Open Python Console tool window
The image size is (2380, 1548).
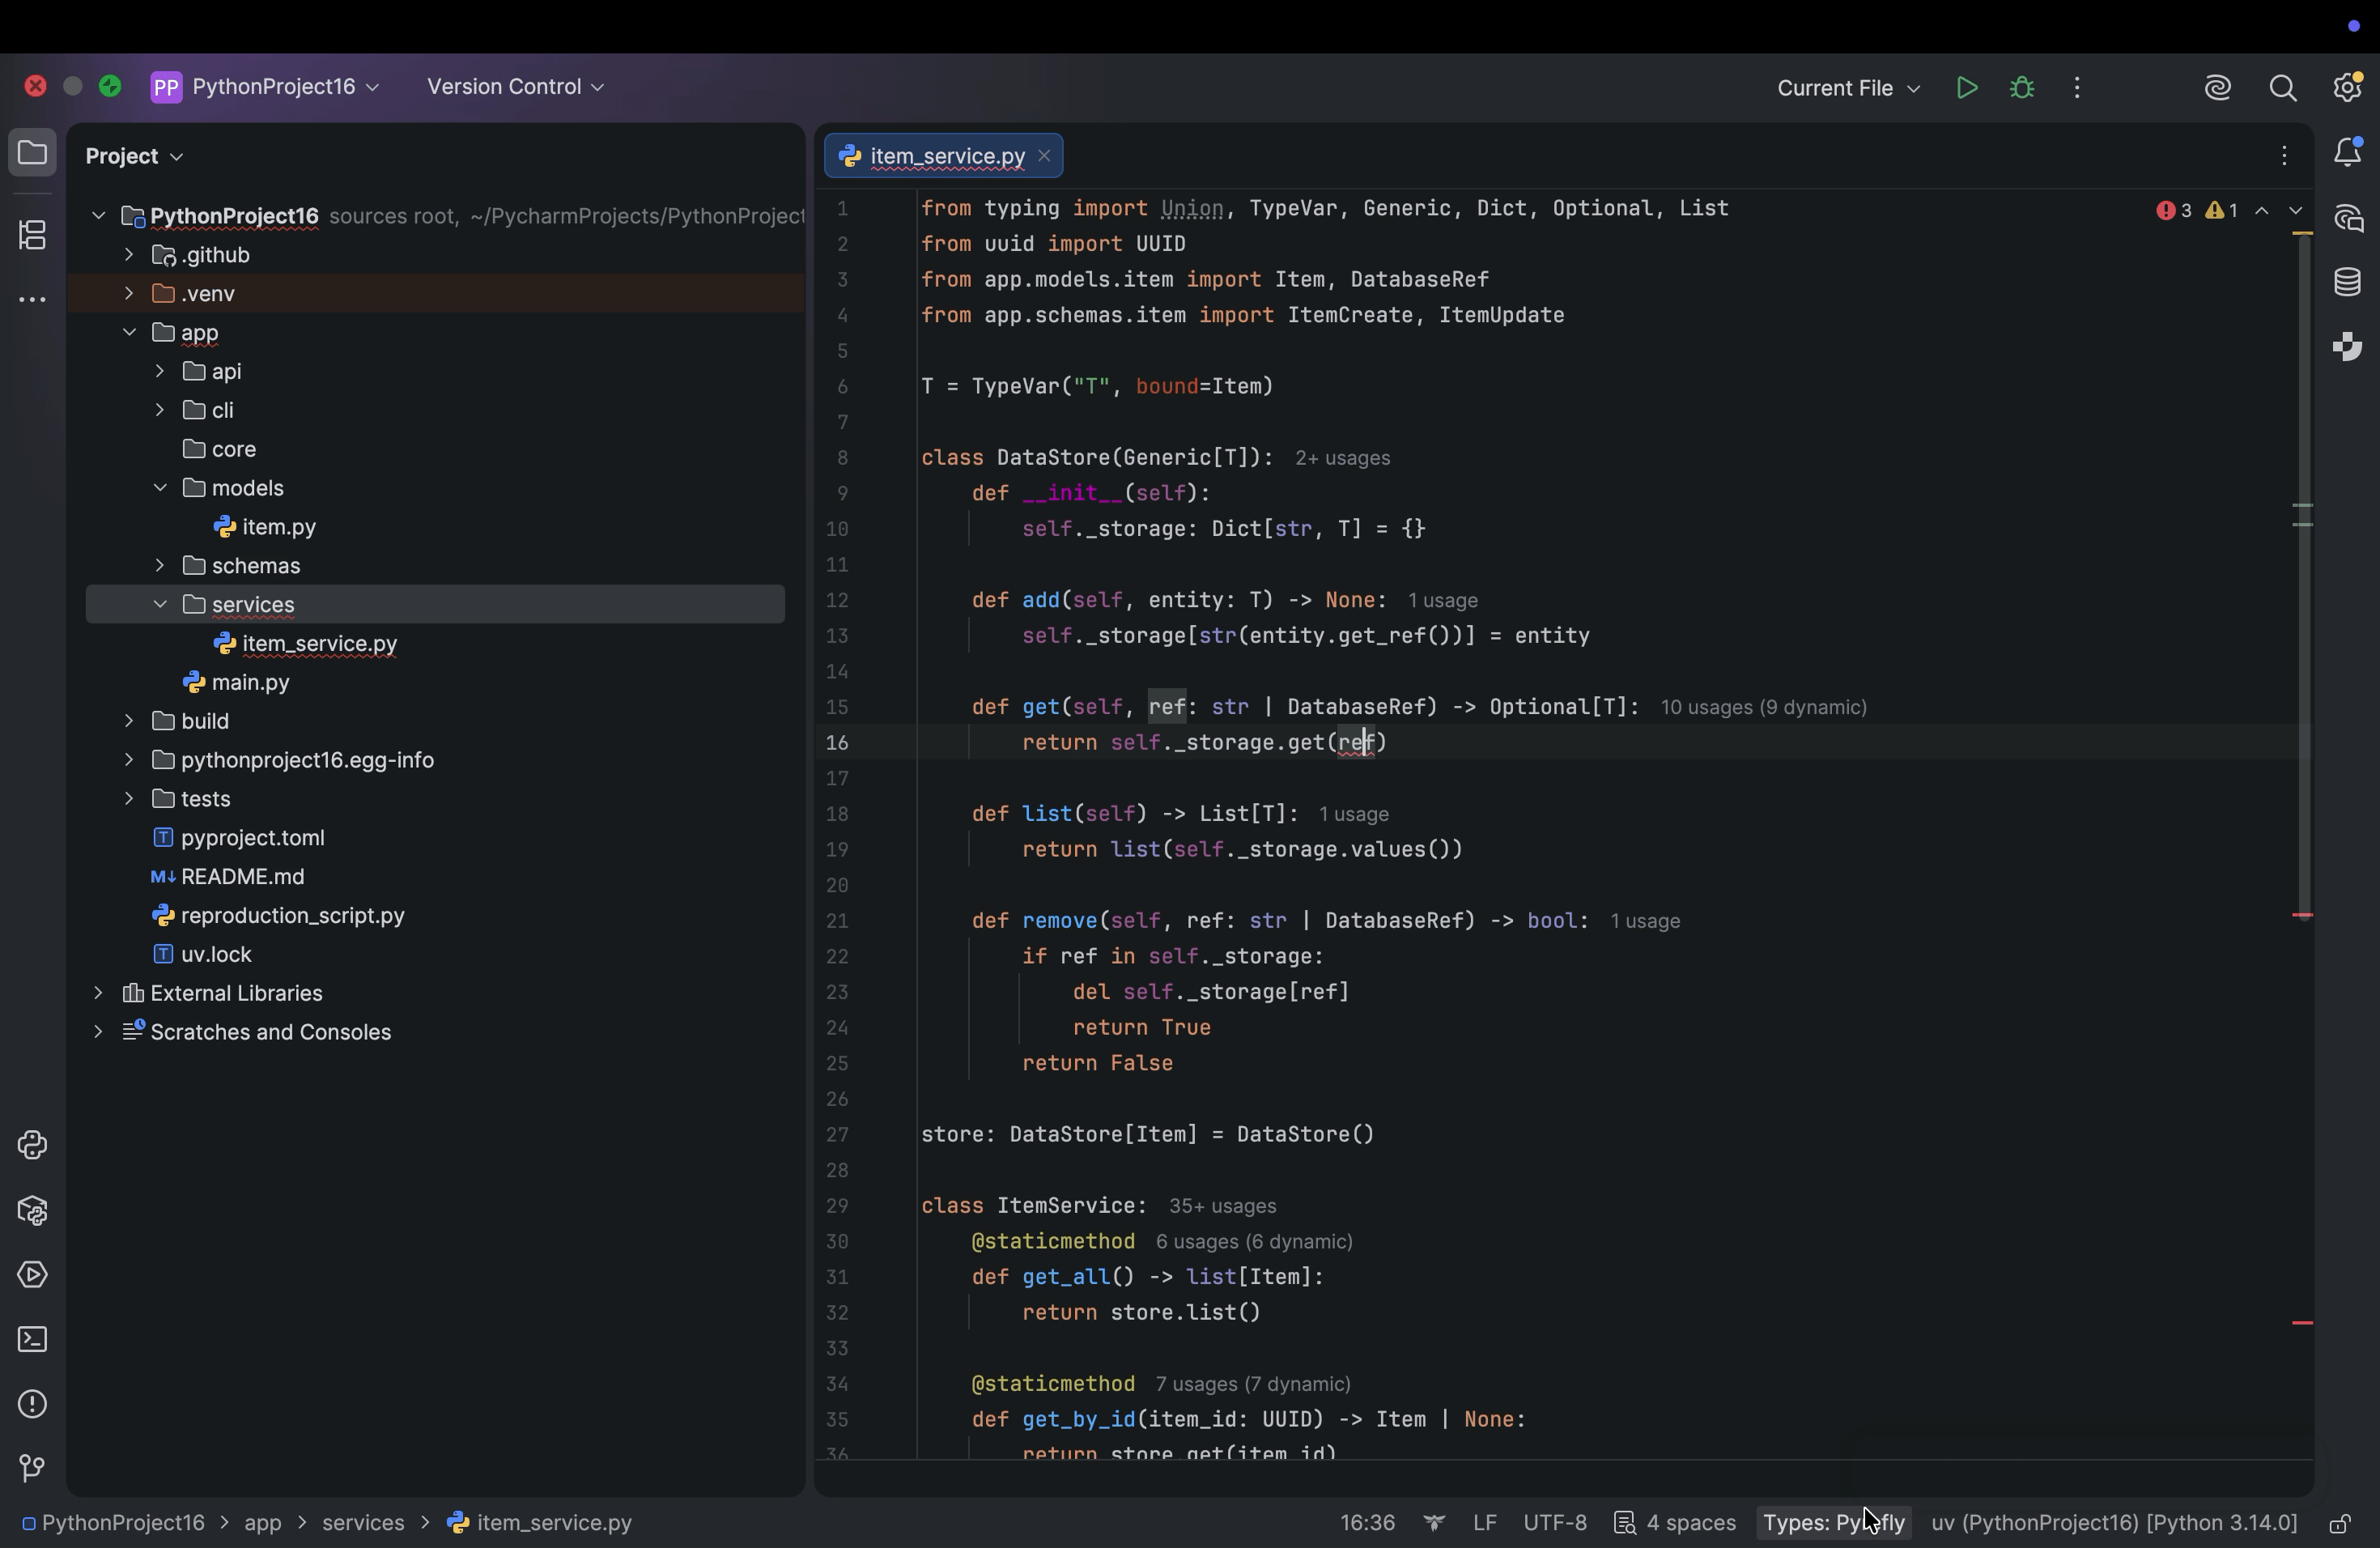coord(32,1145)
